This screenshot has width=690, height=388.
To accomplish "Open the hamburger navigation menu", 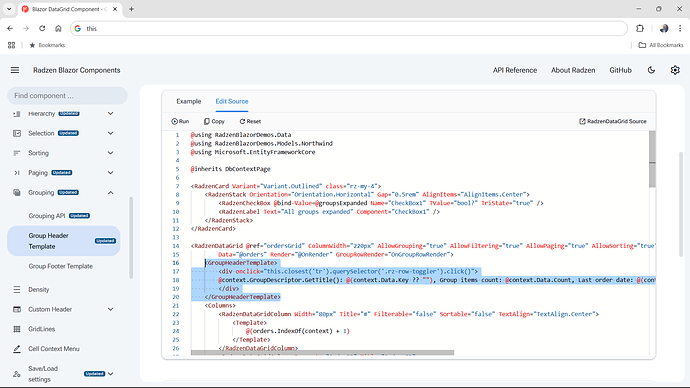I will pyautogui.click(x=15, y=70).
